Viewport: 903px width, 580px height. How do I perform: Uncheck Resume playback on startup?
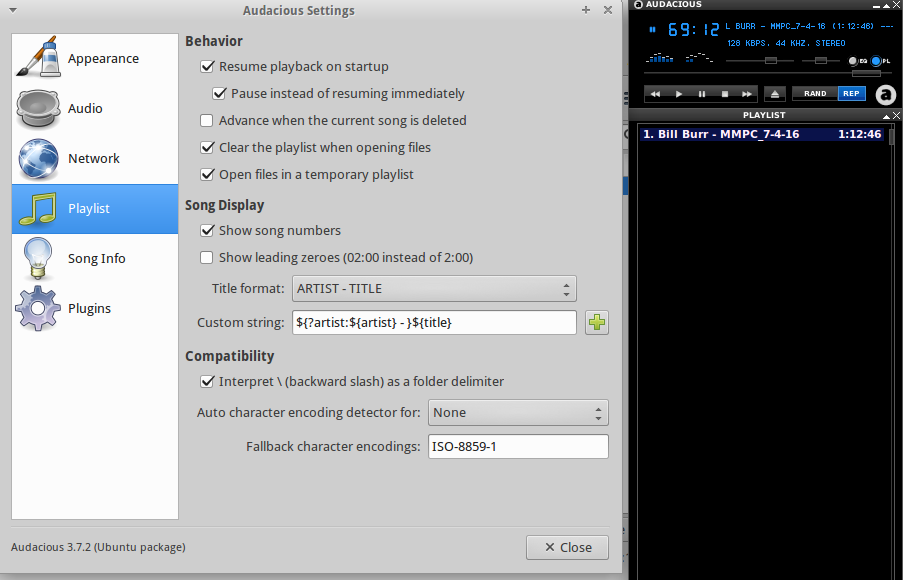click(x=206, y=66)
